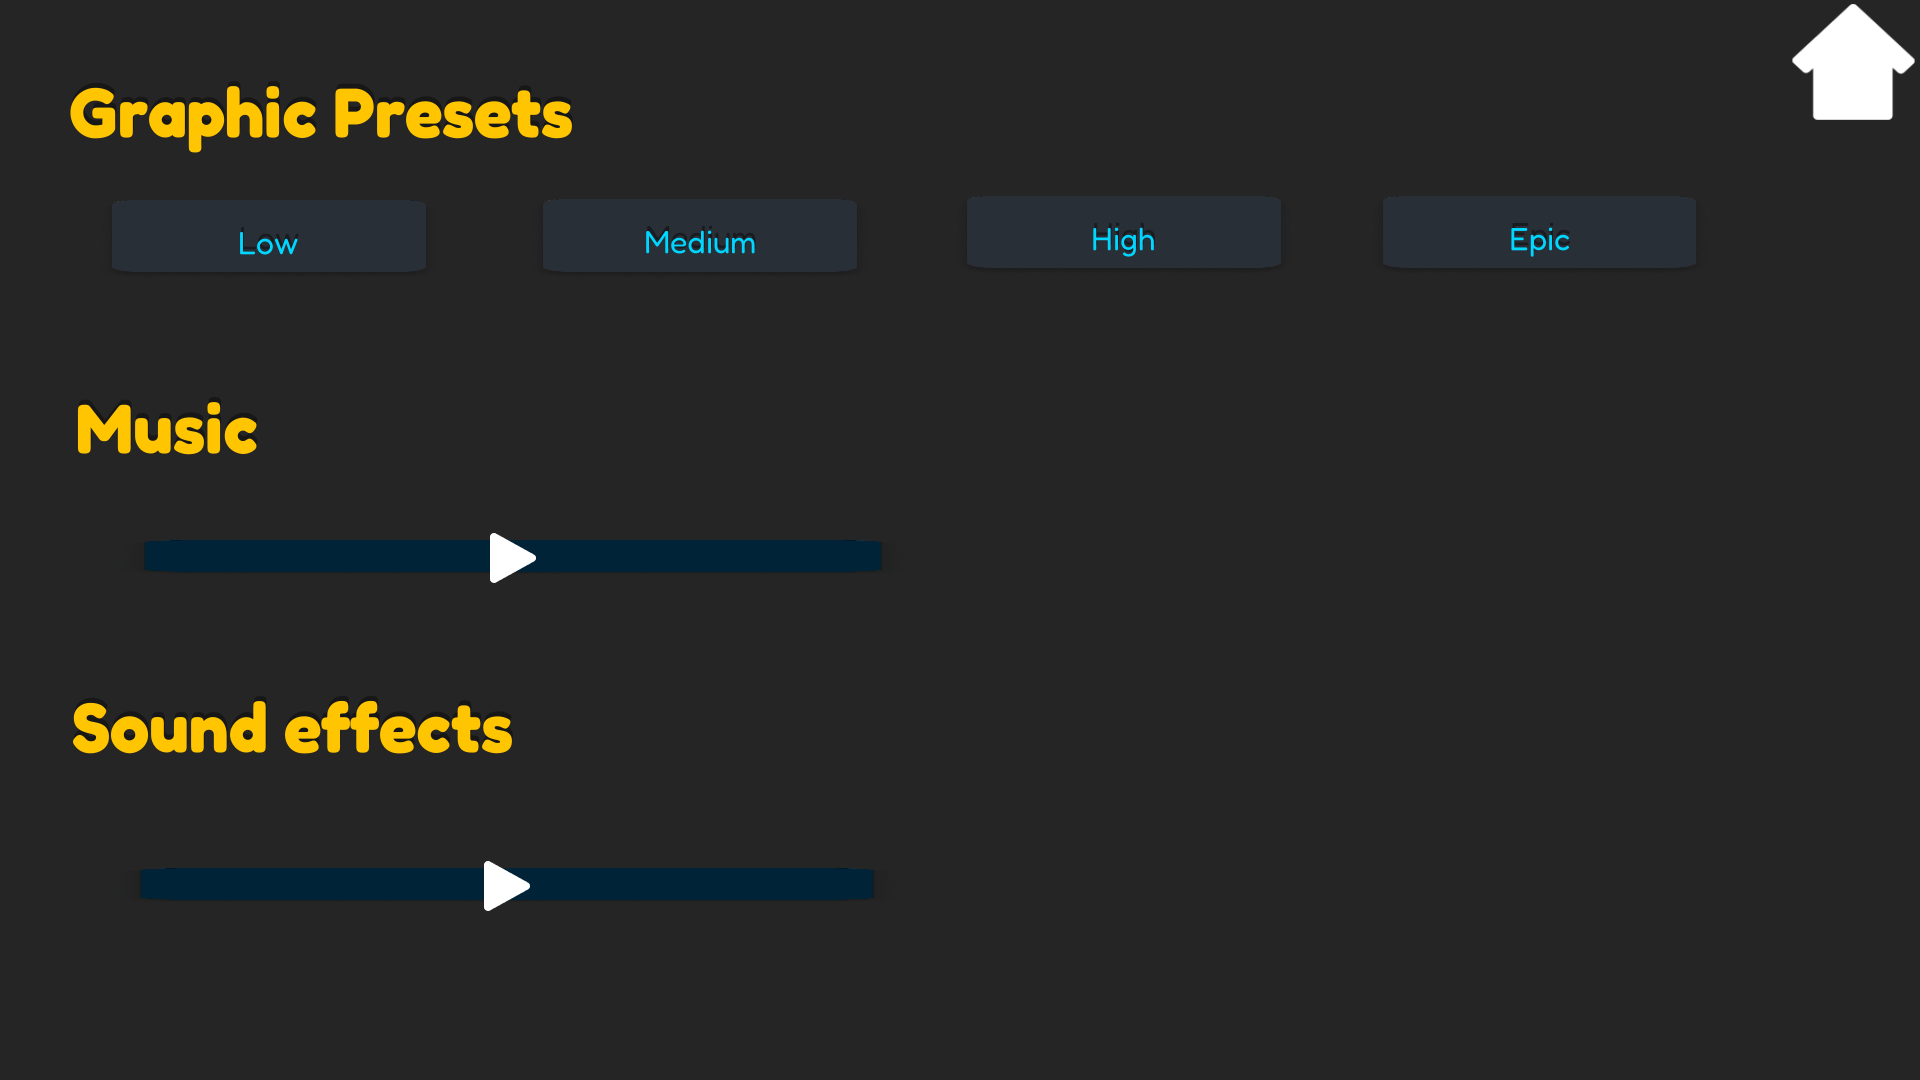Screen dimensions: 1920x1080
Task: Click the far right end of Music slider
Action: tap(875, 556)
